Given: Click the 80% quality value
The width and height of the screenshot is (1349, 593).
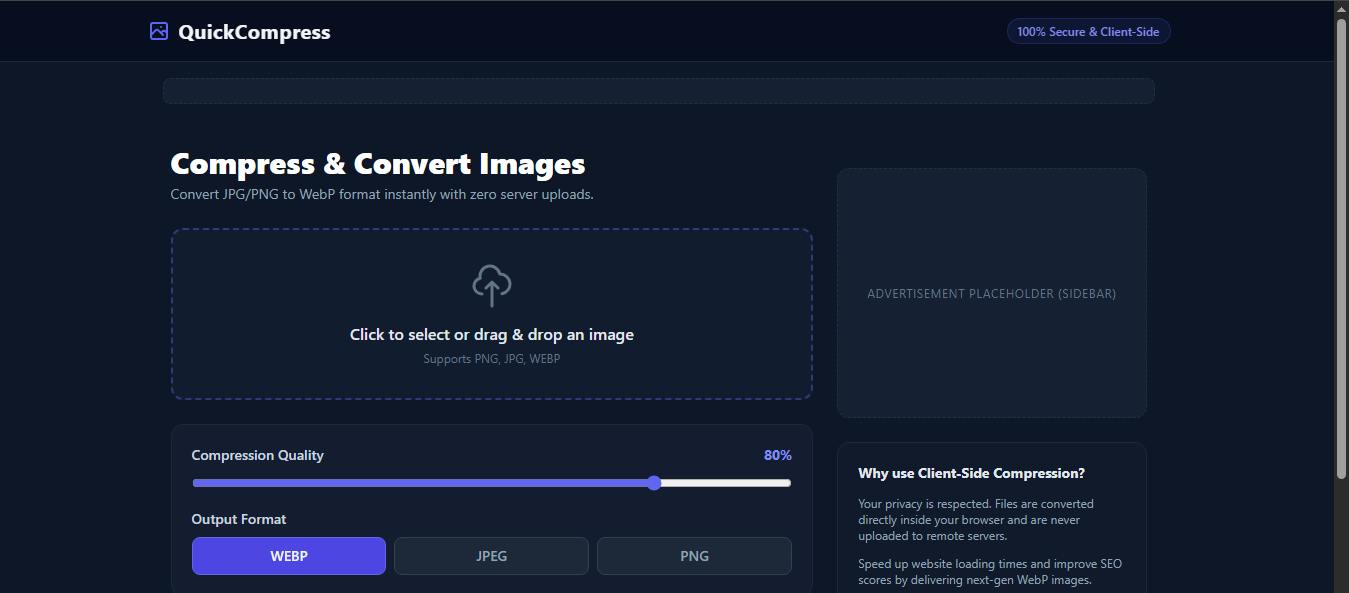Looking at the screenshot, I should coord(778,455).
